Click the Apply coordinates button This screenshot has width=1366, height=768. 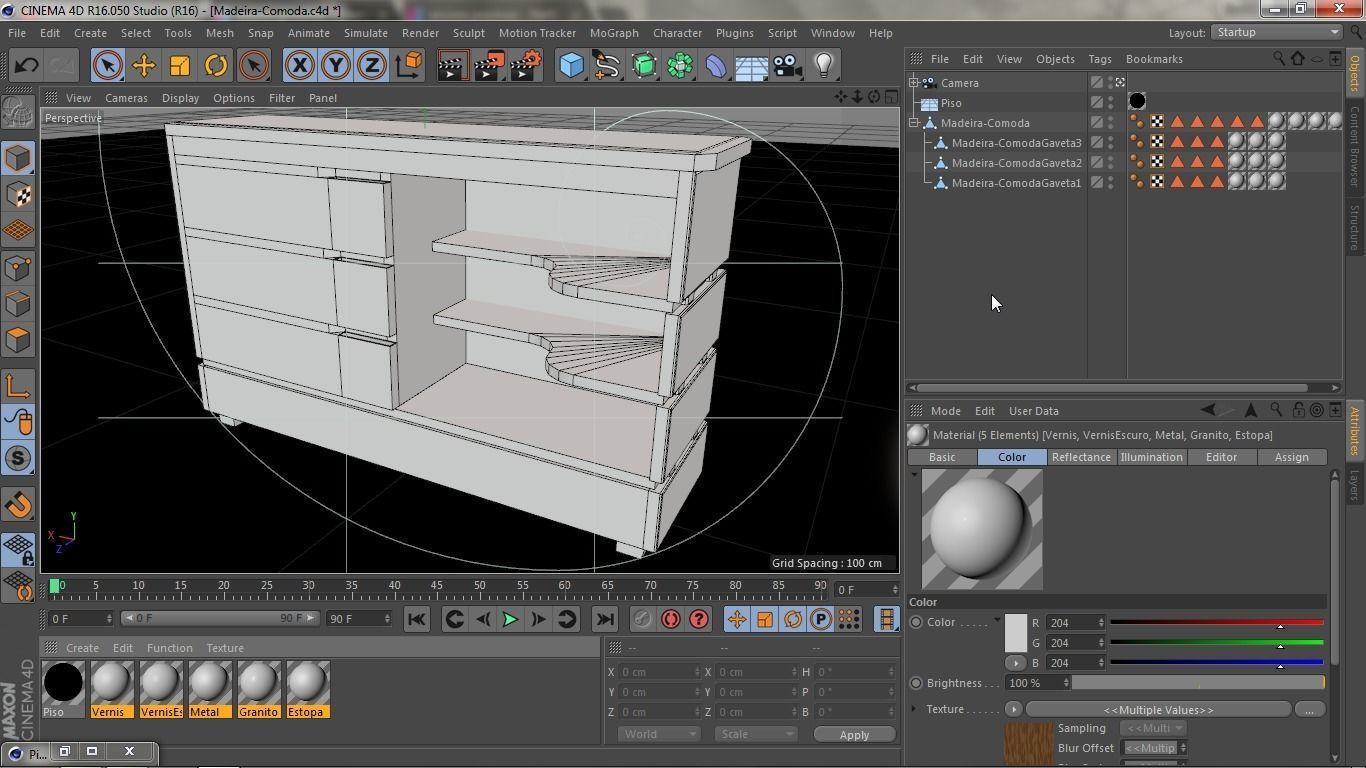[854, 734]
